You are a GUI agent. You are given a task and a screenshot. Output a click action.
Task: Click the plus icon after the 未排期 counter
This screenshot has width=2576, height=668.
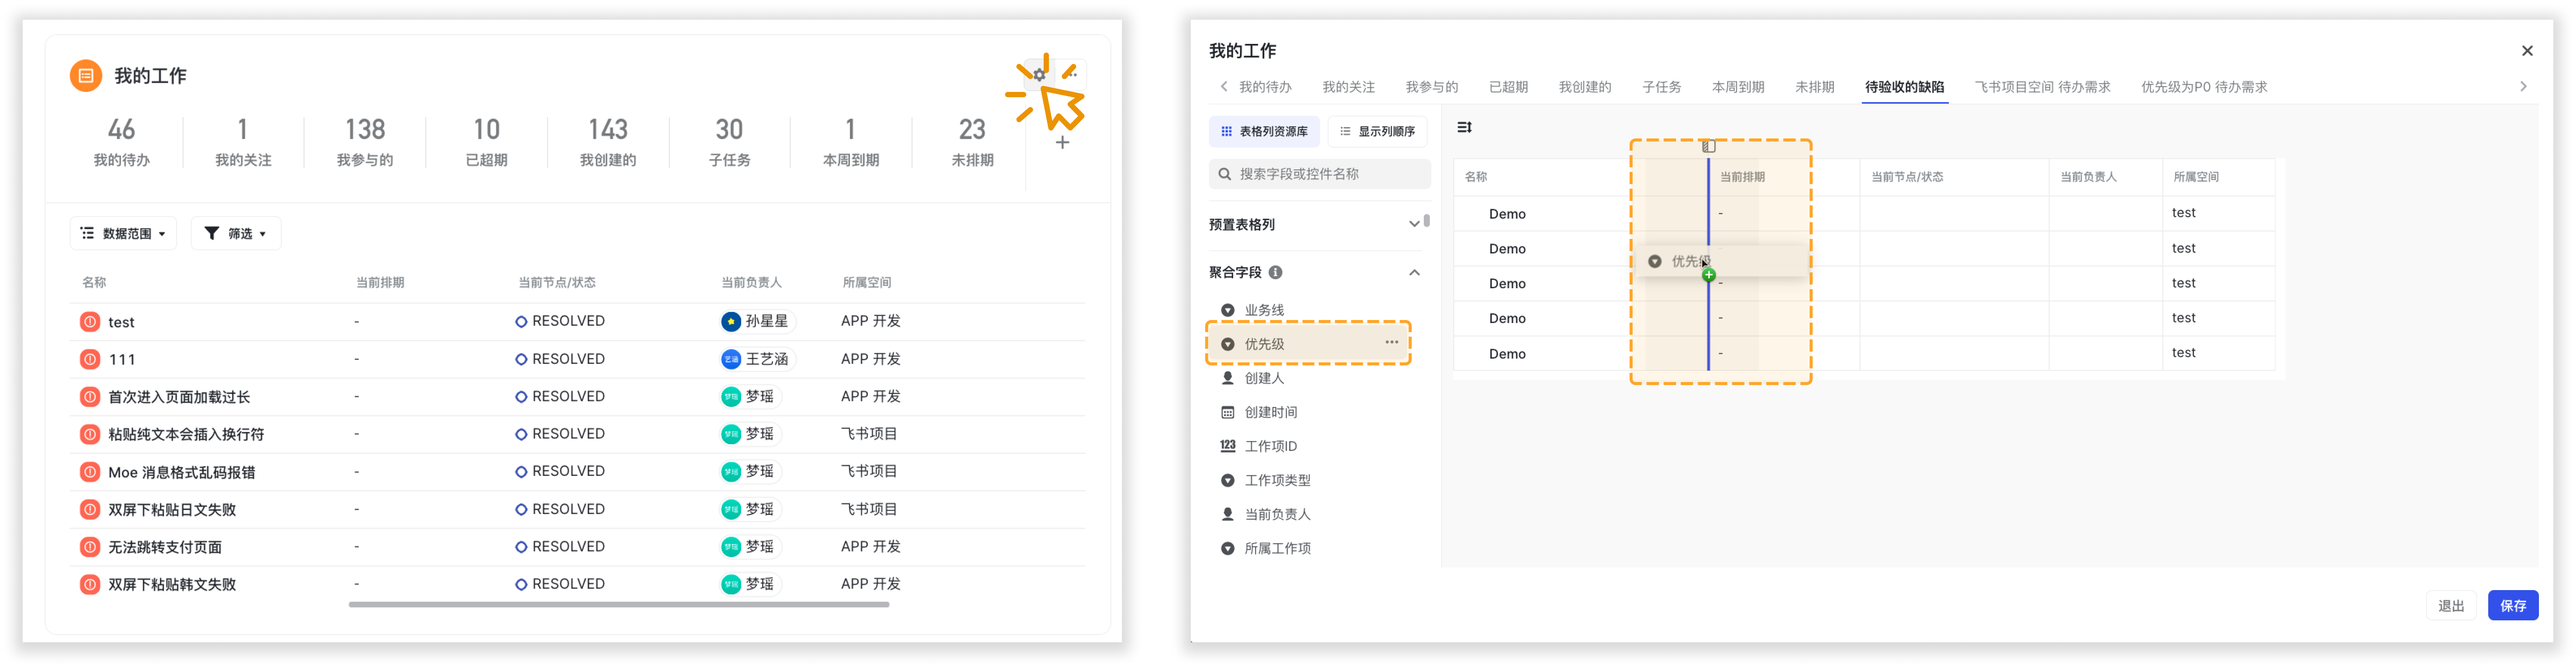click(1062, 143)
